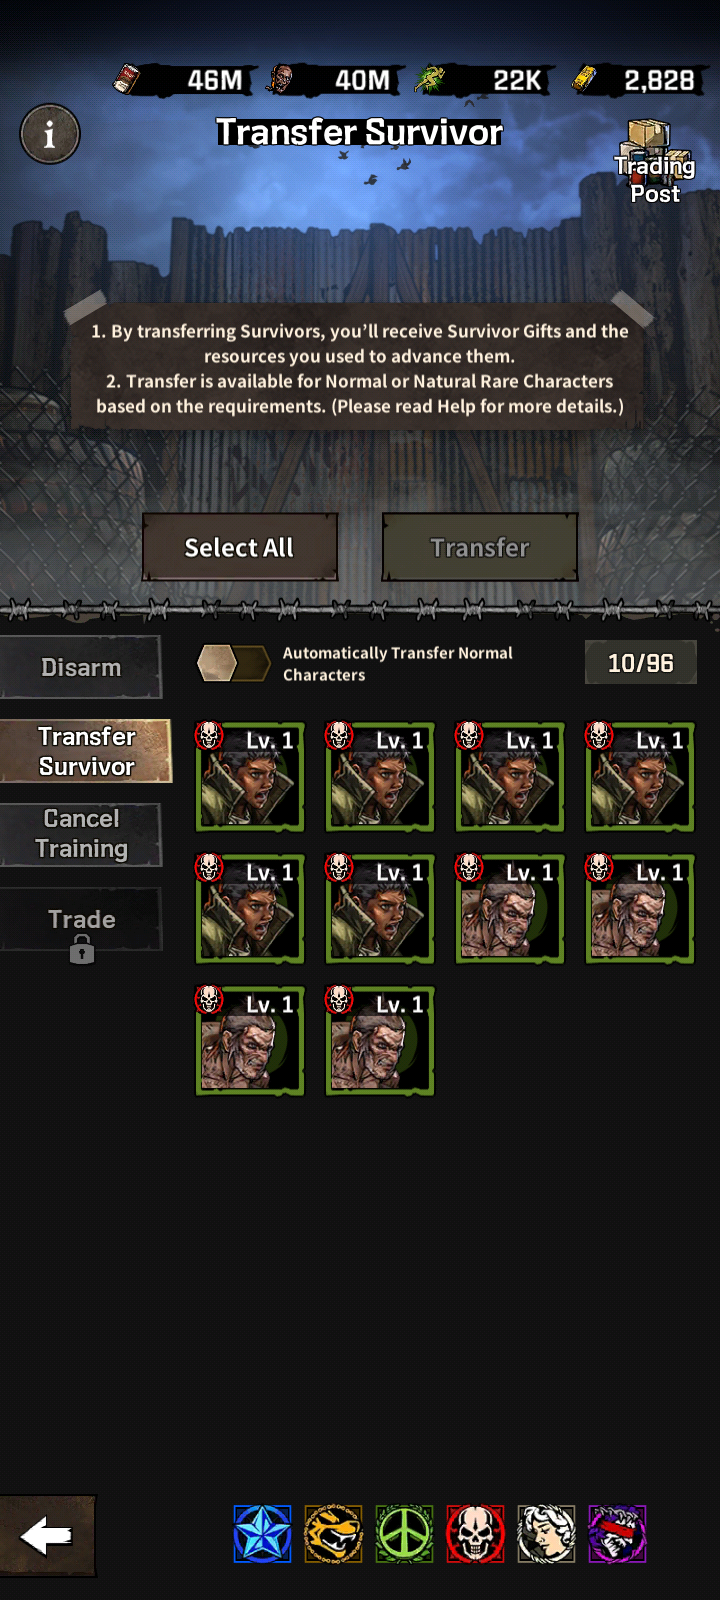
Task: Filter by green peace sign icon
Action: coord(404,1534)
